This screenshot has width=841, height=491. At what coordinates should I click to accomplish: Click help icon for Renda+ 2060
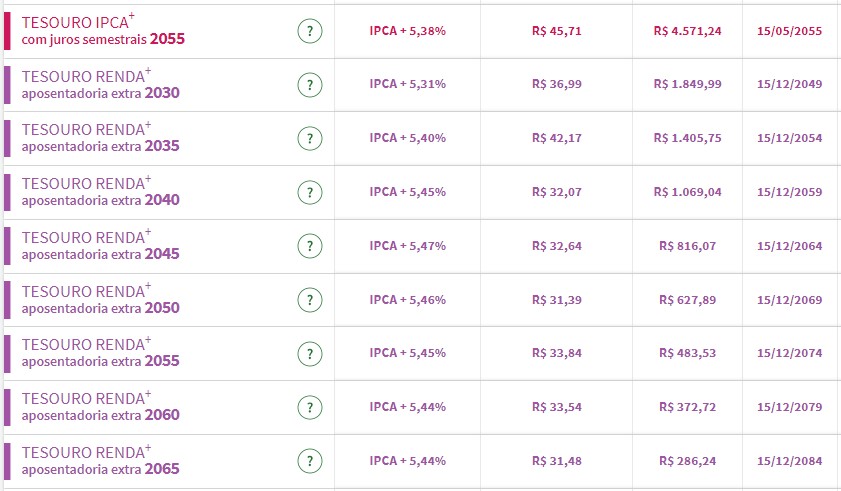tap(310, 407)
